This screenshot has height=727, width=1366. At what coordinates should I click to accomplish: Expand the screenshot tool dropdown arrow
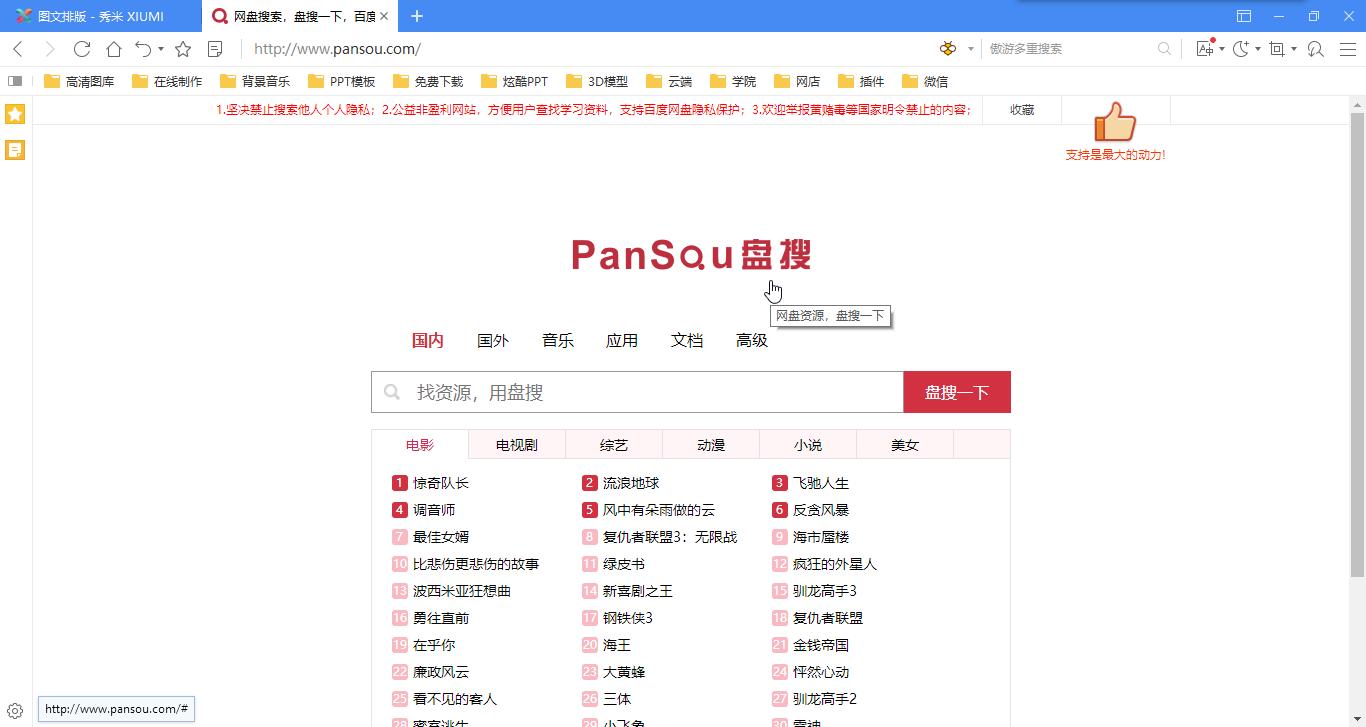[1293, 48]
